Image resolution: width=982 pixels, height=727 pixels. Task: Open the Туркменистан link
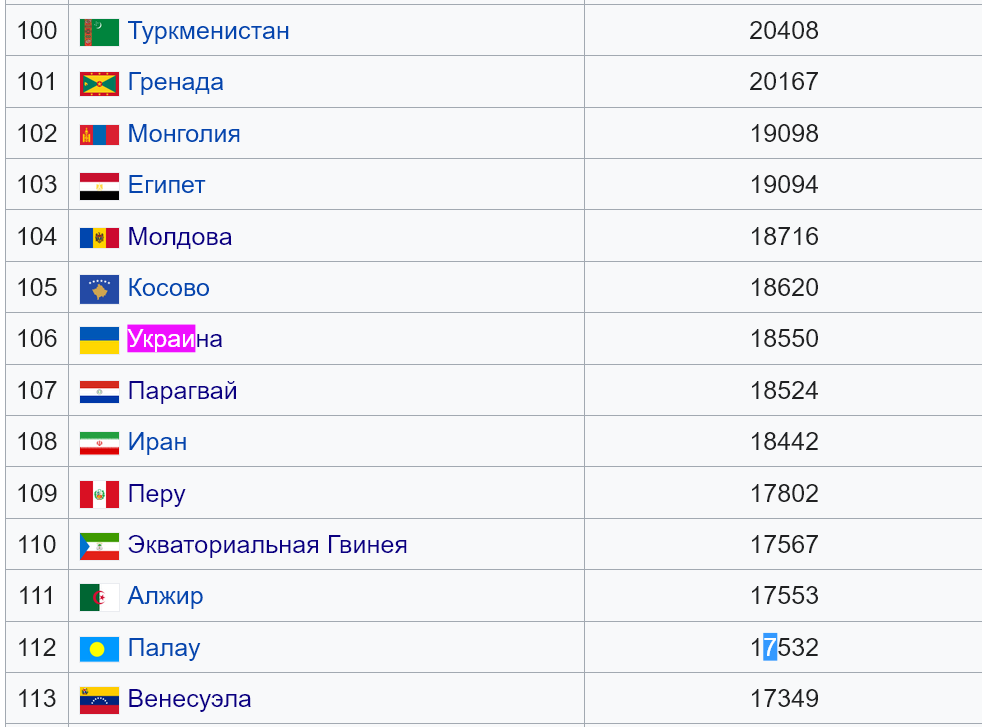coord(209,31)
